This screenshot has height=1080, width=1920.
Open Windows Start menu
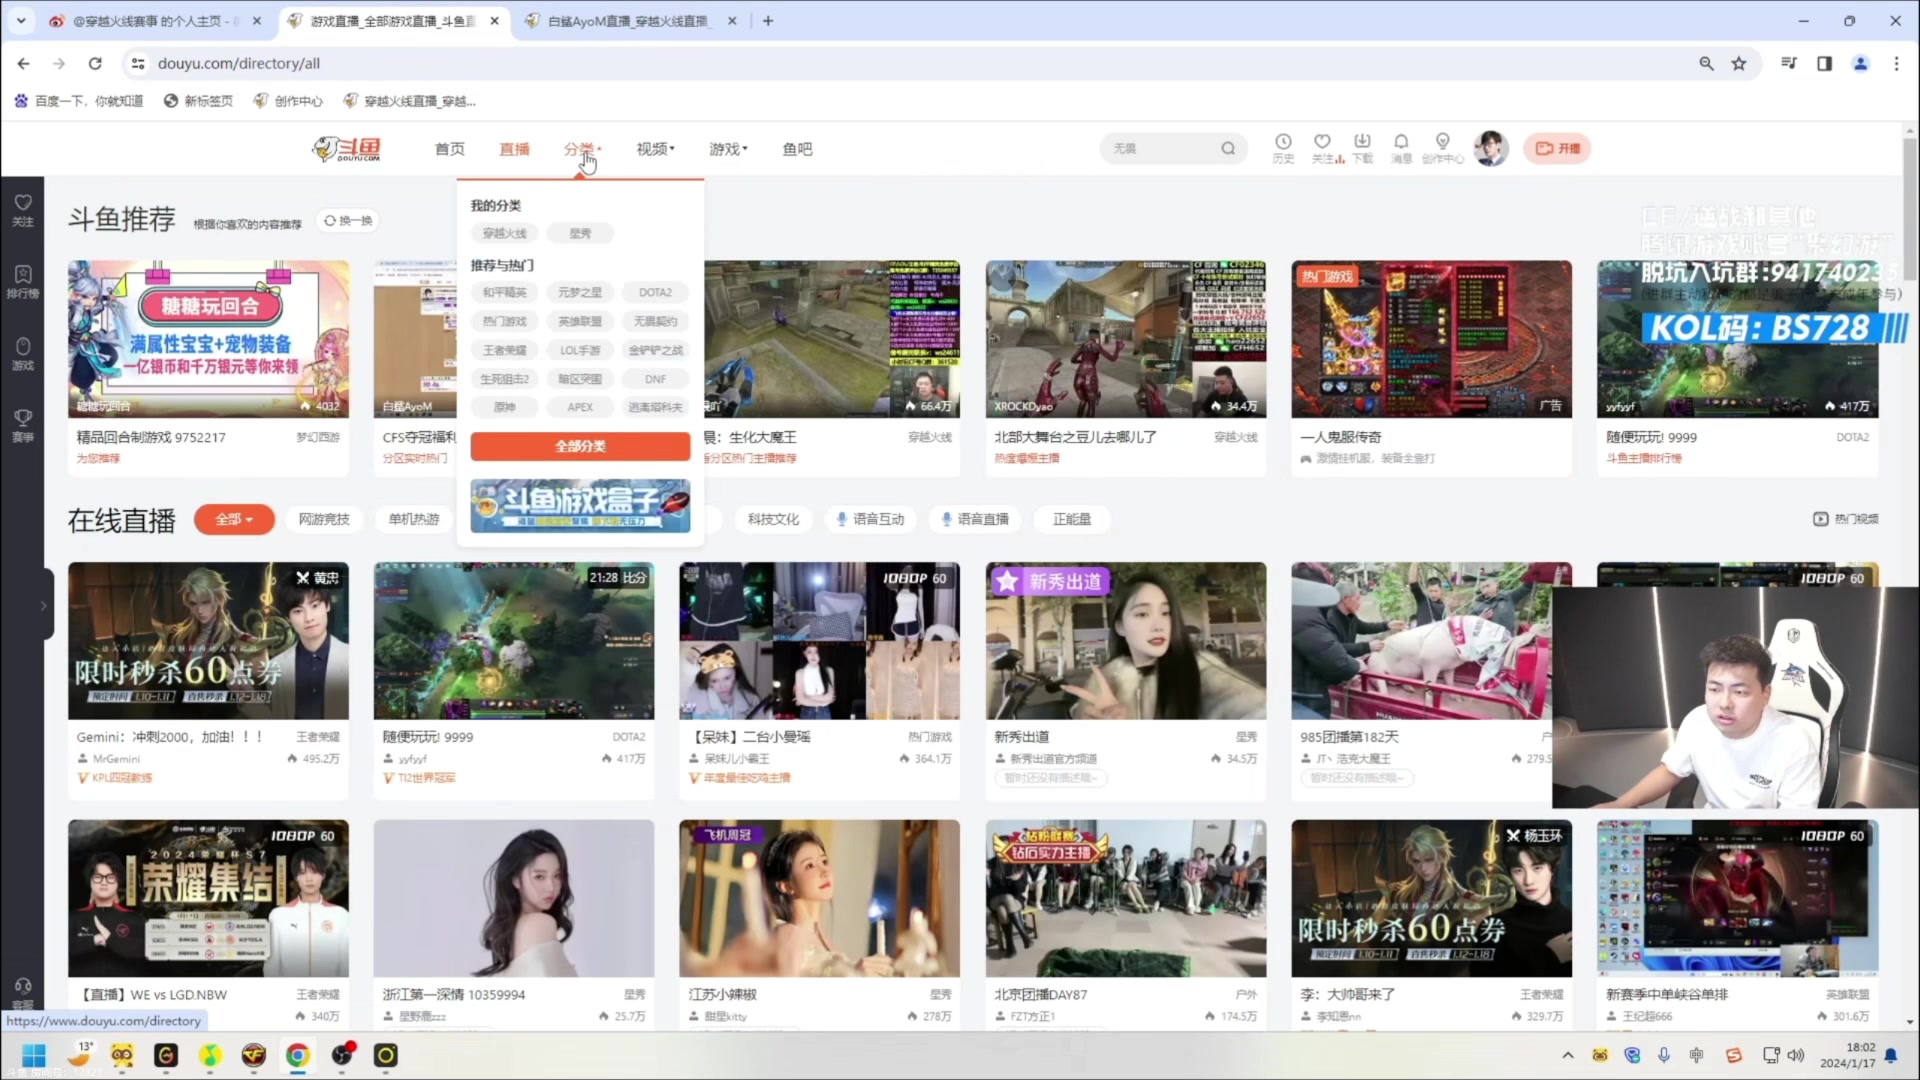(34, 1055)
